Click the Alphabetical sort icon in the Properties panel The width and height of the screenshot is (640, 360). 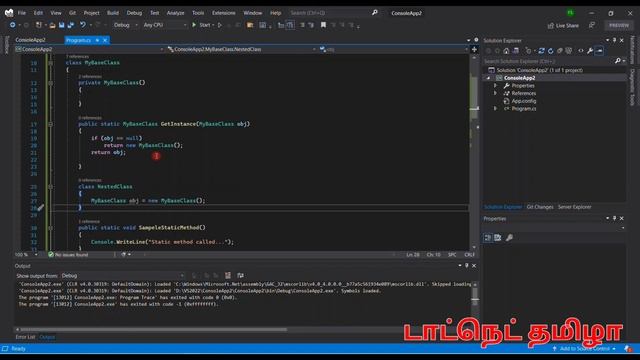pyautogui.click(x=498, y=238)
